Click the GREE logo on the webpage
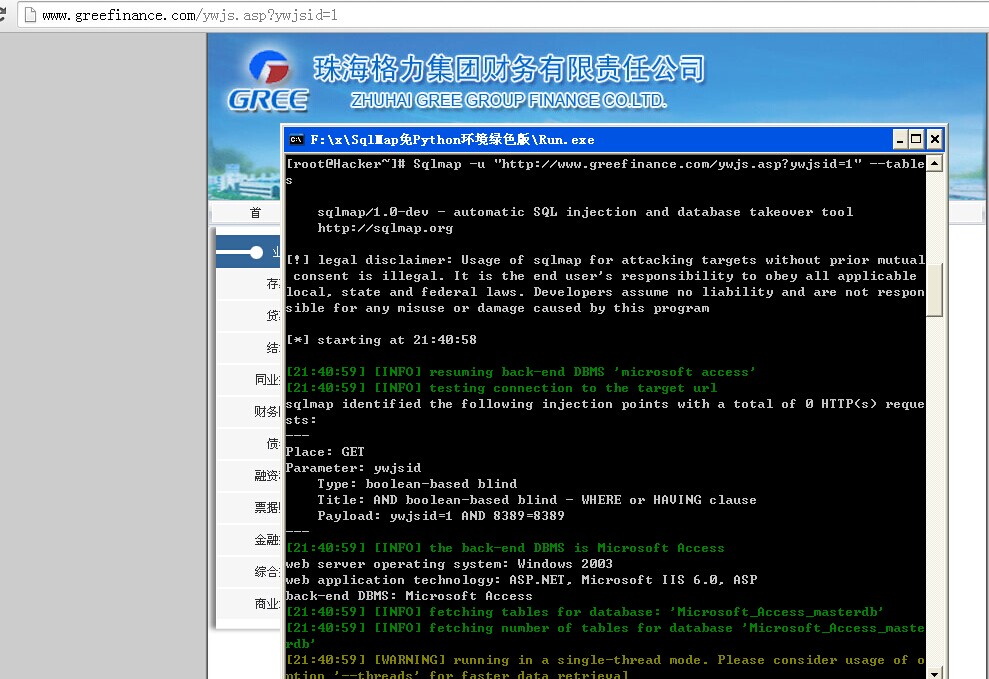 pyautogui.click(x=268, y=81)
